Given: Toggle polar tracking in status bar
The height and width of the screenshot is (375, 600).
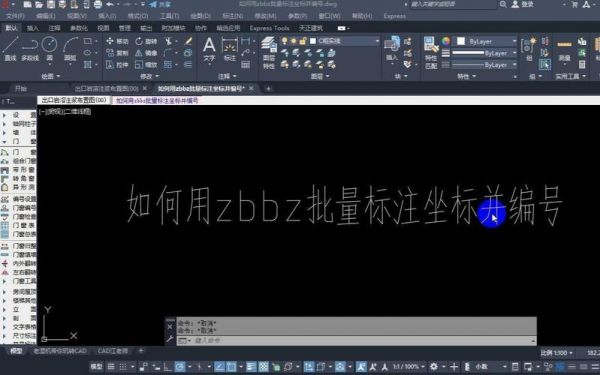Looking at the screenshot, I should (180, 367).
